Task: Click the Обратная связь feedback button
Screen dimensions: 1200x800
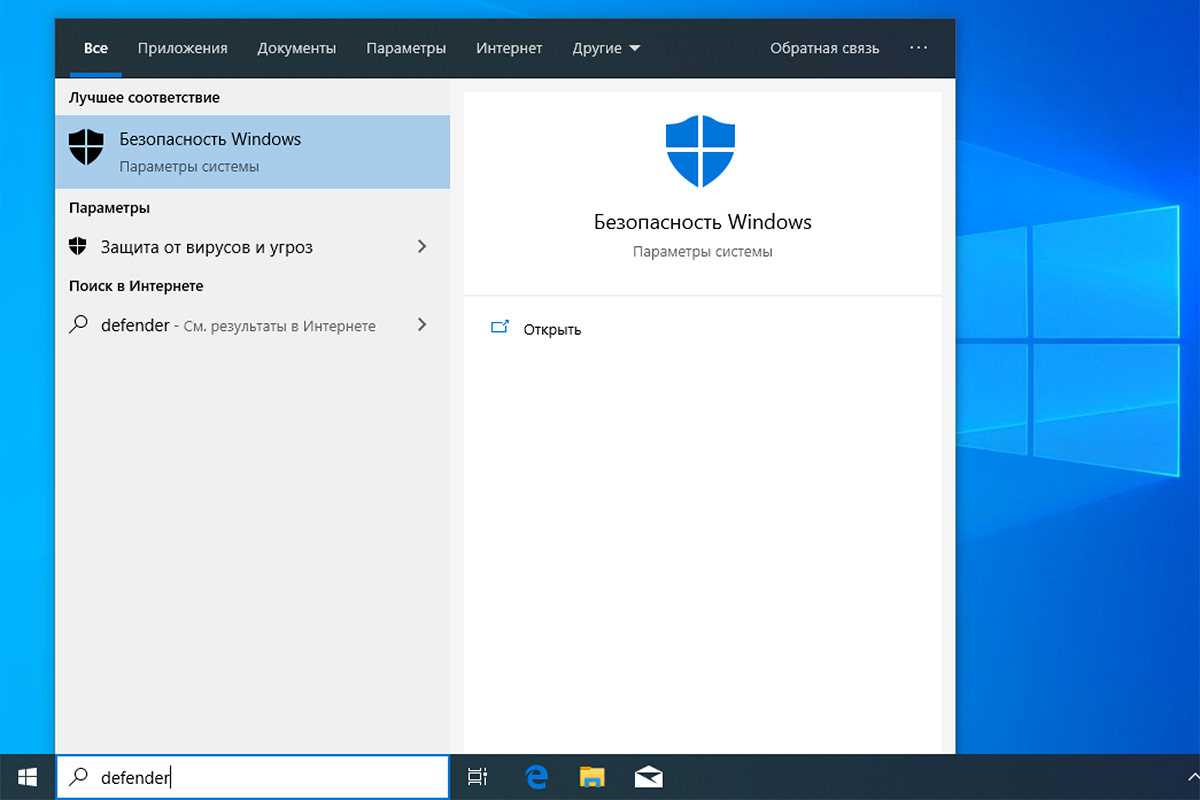Action: pos(824,48)
